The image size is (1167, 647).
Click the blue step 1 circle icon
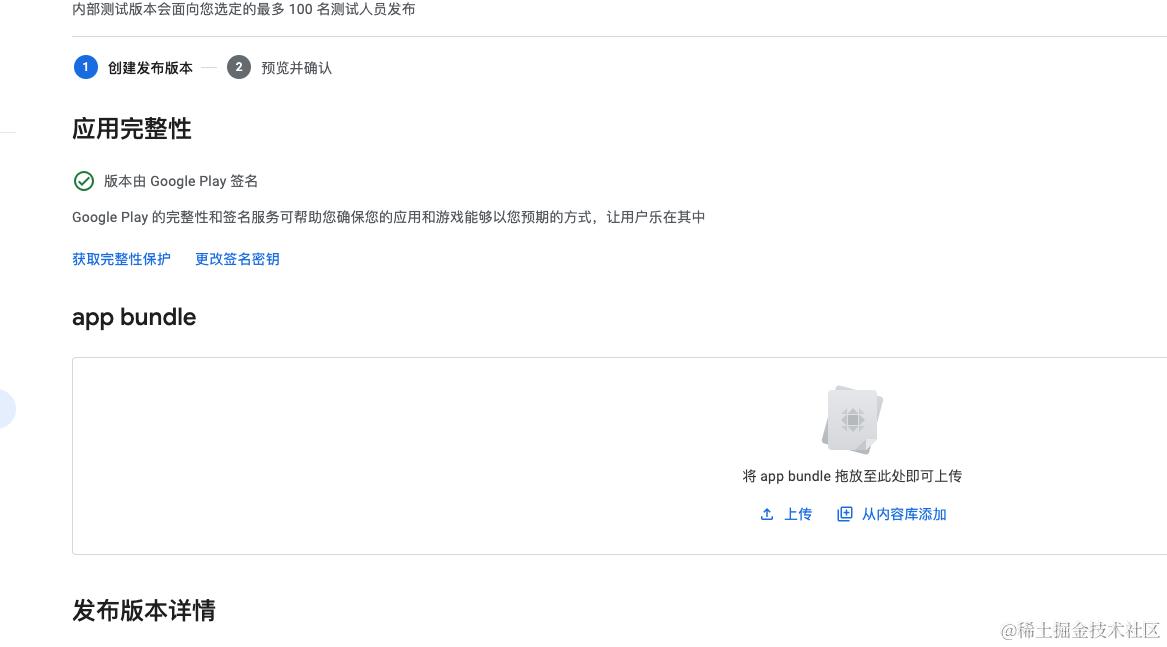pyautogui.click(x=86, y=67)
